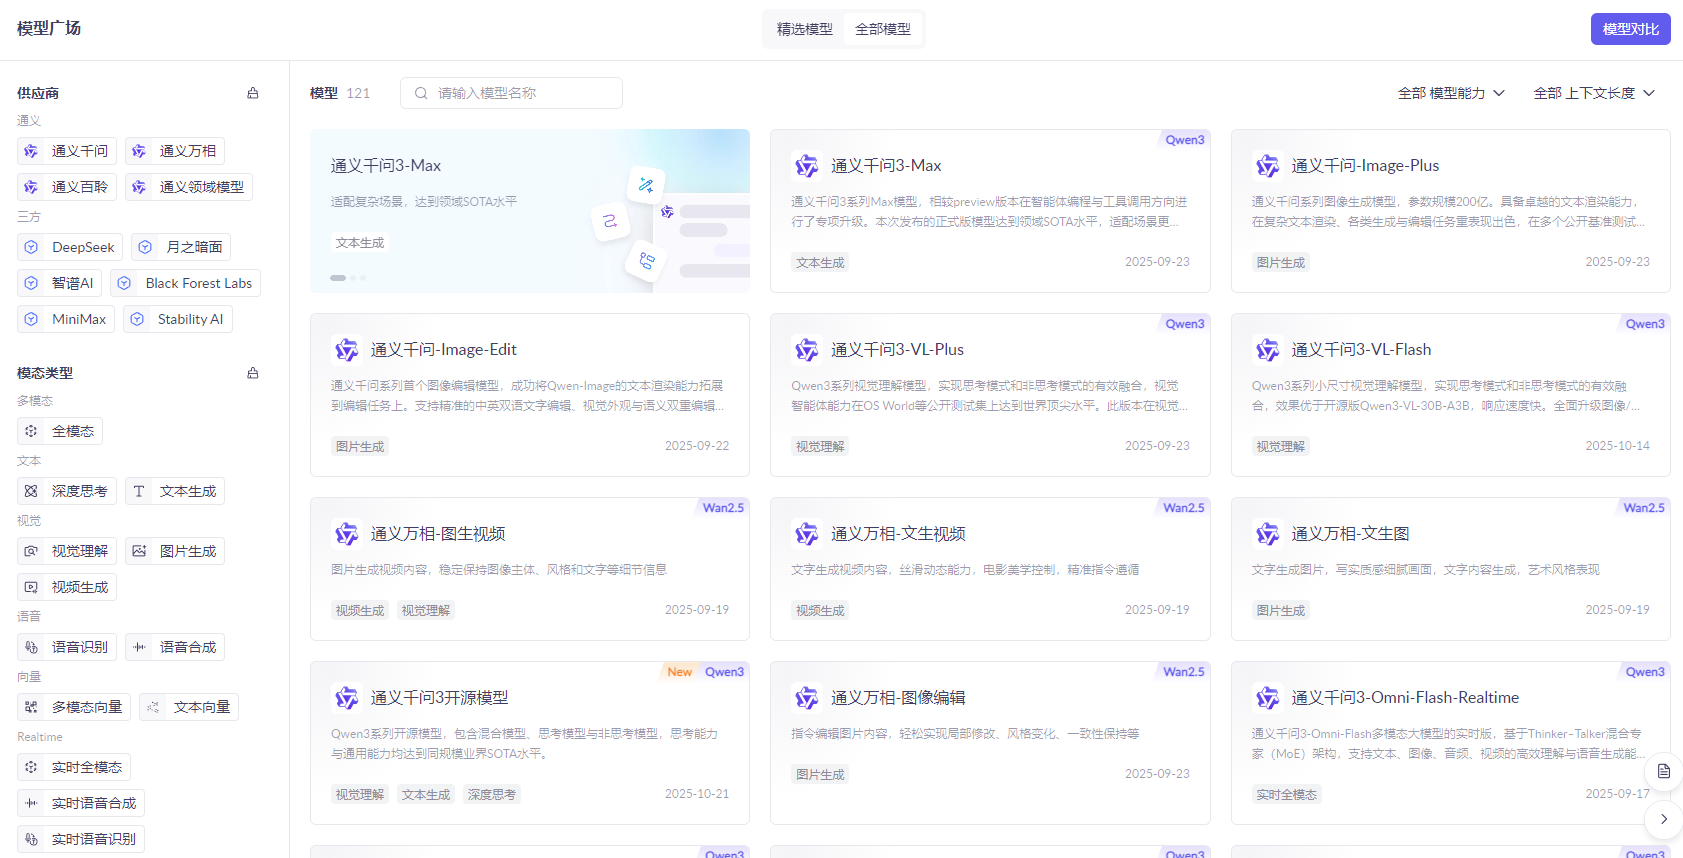Screen dimensions: 1683x858
Task: Click the image icon of 图片生成 filter
Action: (139, 551)
